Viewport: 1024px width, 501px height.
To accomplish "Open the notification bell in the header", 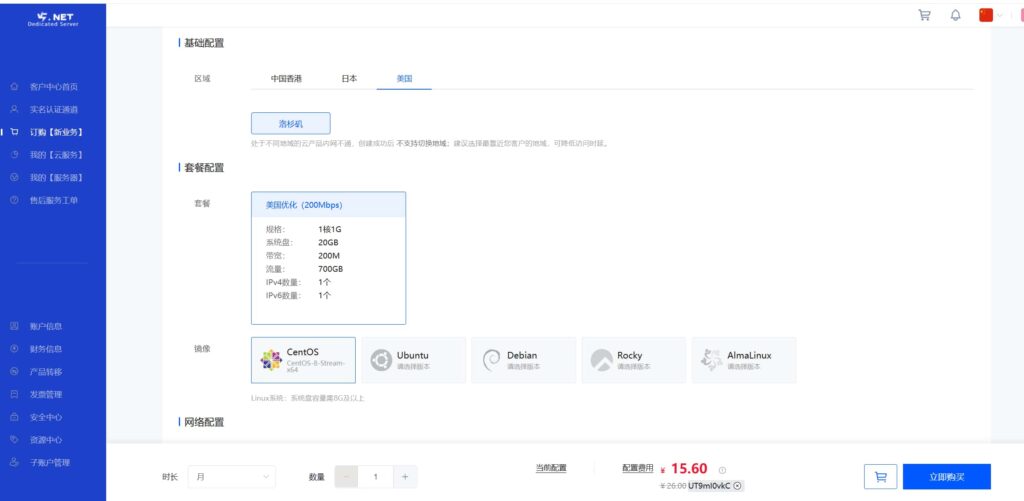I will pos(955,15).
